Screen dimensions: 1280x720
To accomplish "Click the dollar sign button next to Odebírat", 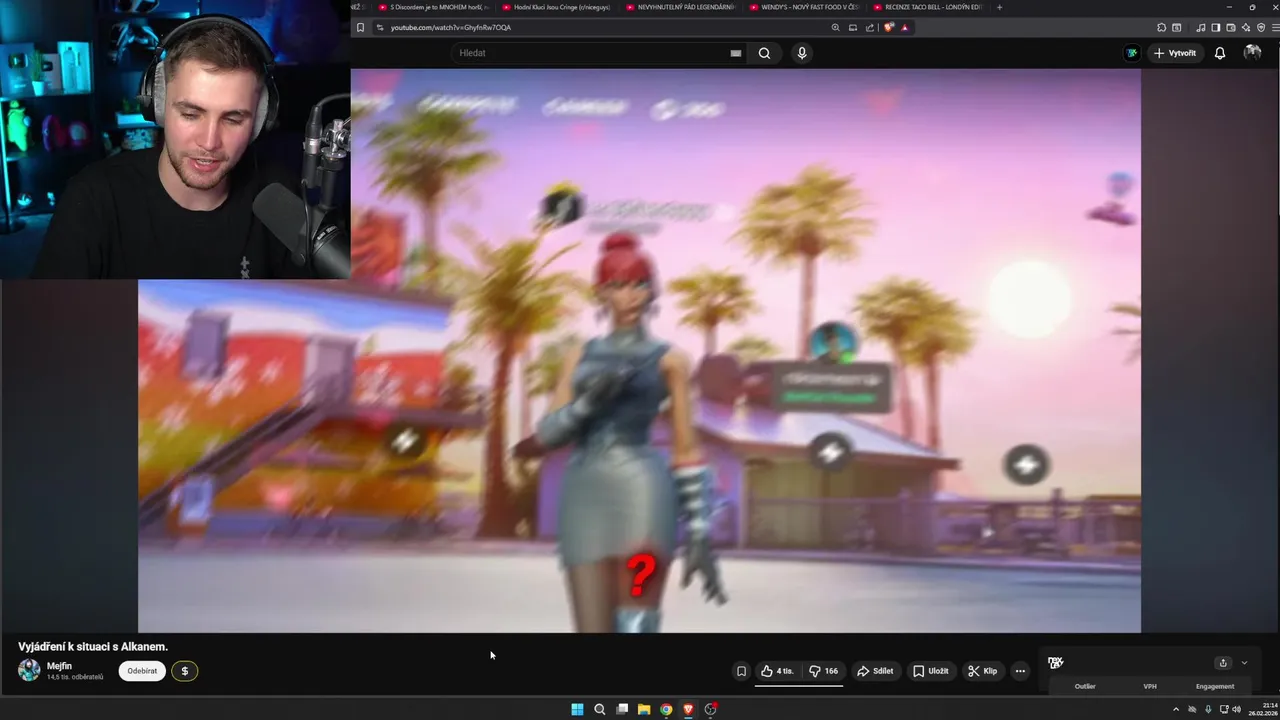I will coord(184,671).
